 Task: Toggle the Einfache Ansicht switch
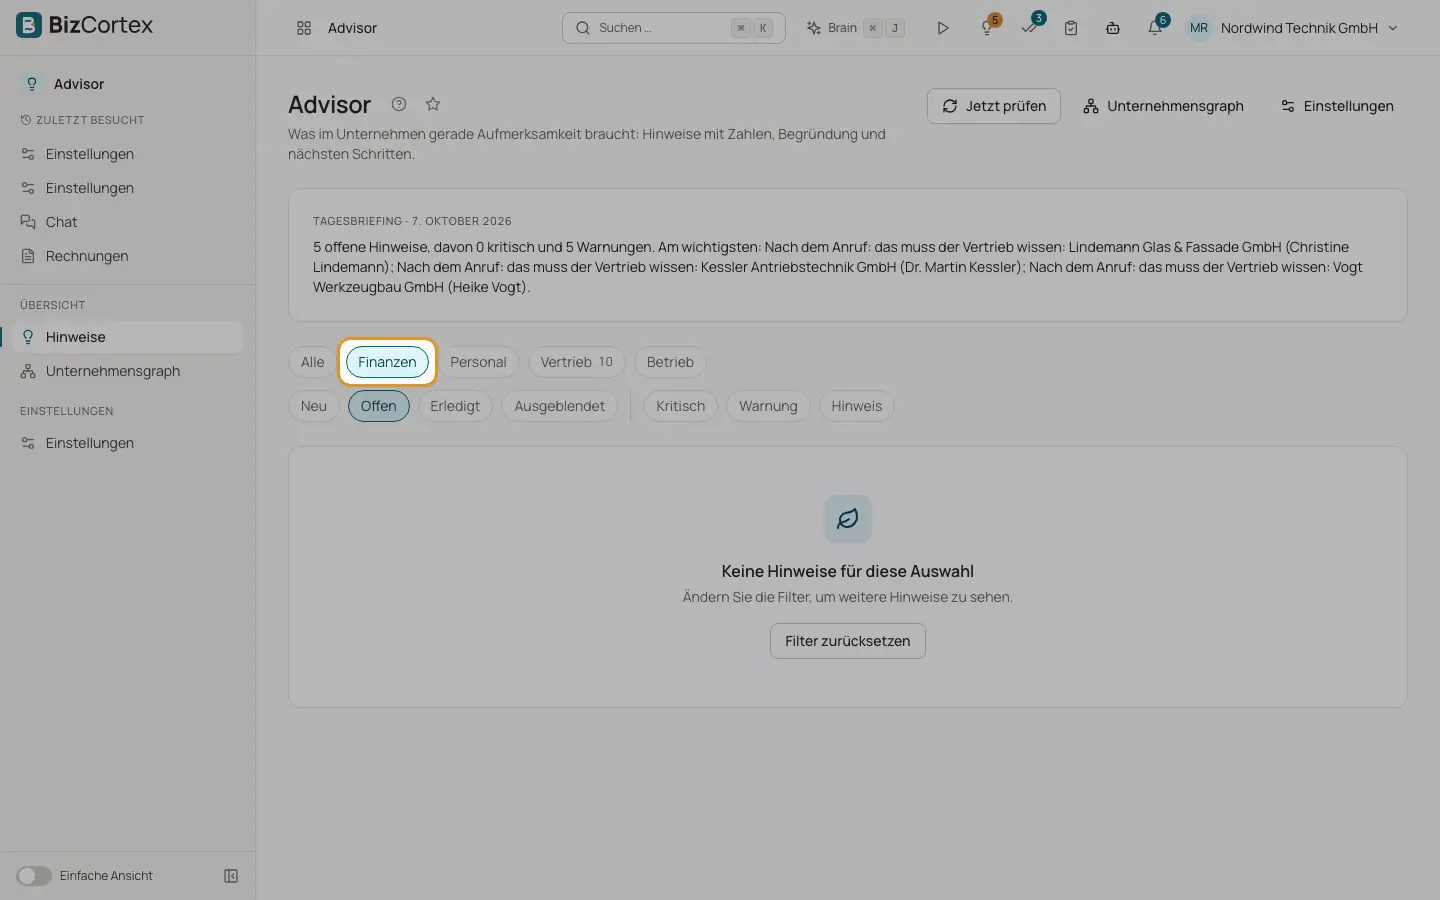point(34,876)
